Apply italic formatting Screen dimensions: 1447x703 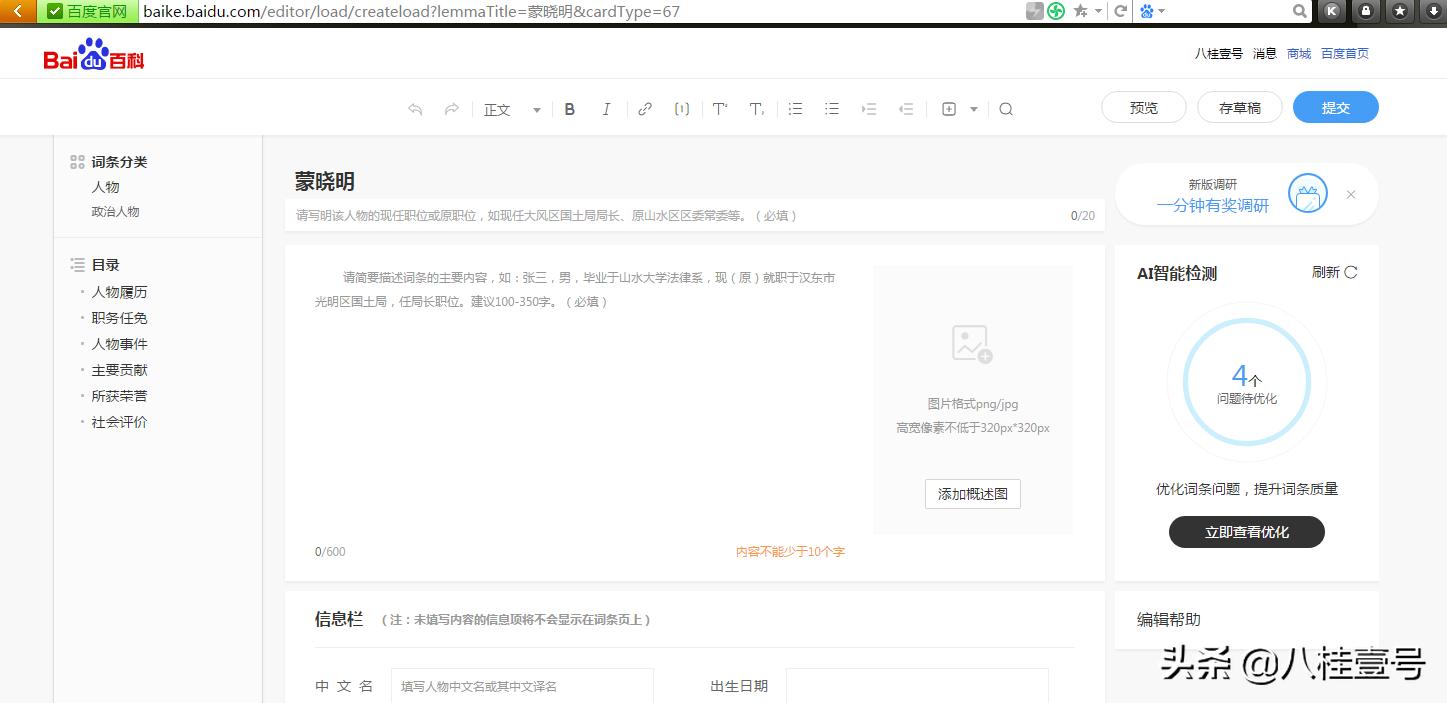tap(606, 108)
